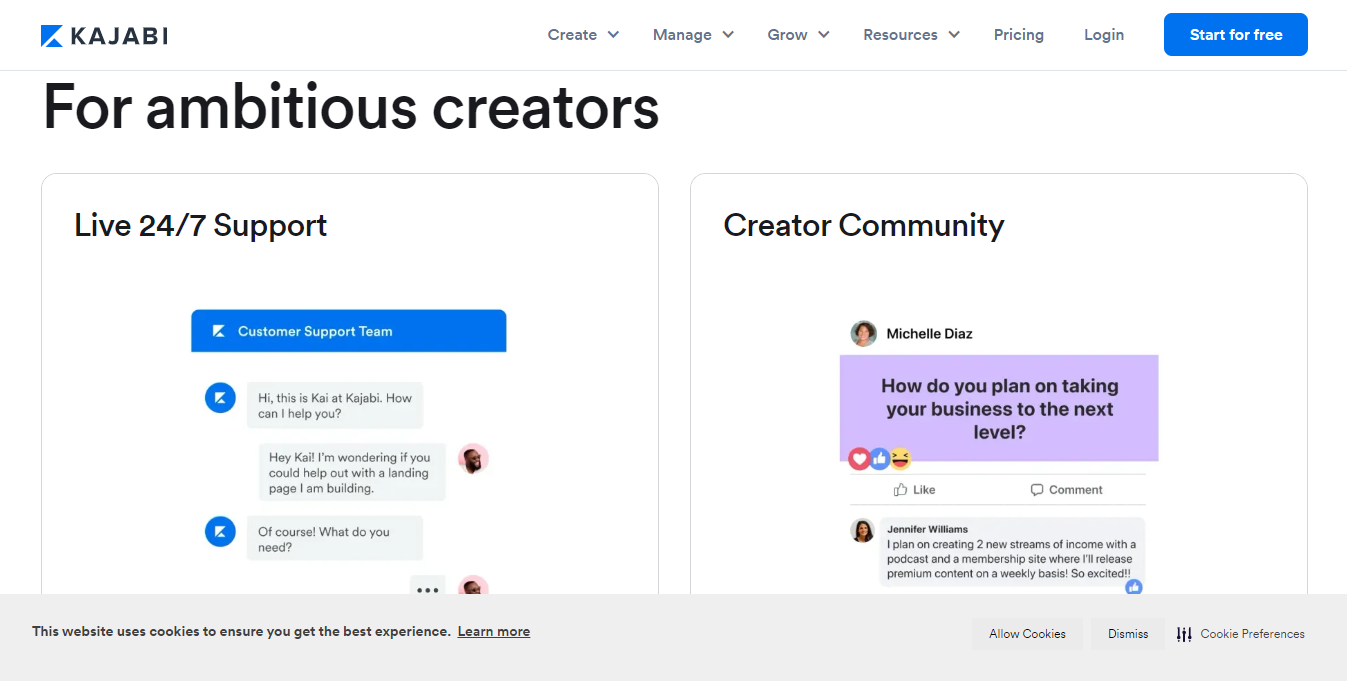Click the purple question post image

(999, 408)
